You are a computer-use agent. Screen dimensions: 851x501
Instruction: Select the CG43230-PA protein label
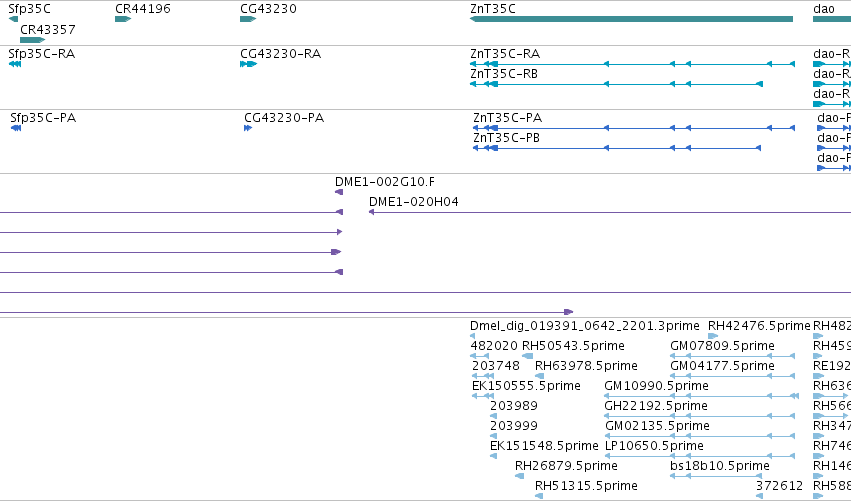284,118
